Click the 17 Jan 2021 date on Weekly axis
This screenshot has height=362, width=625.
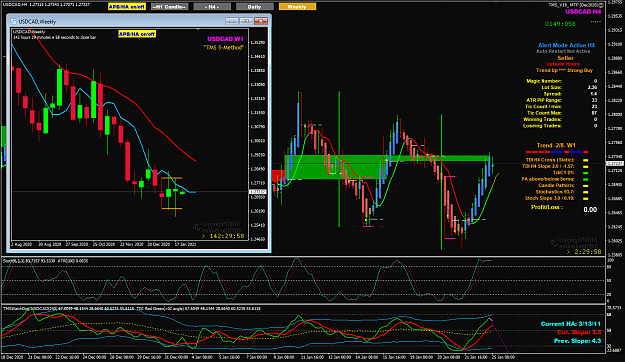click(x=185, y=244)
